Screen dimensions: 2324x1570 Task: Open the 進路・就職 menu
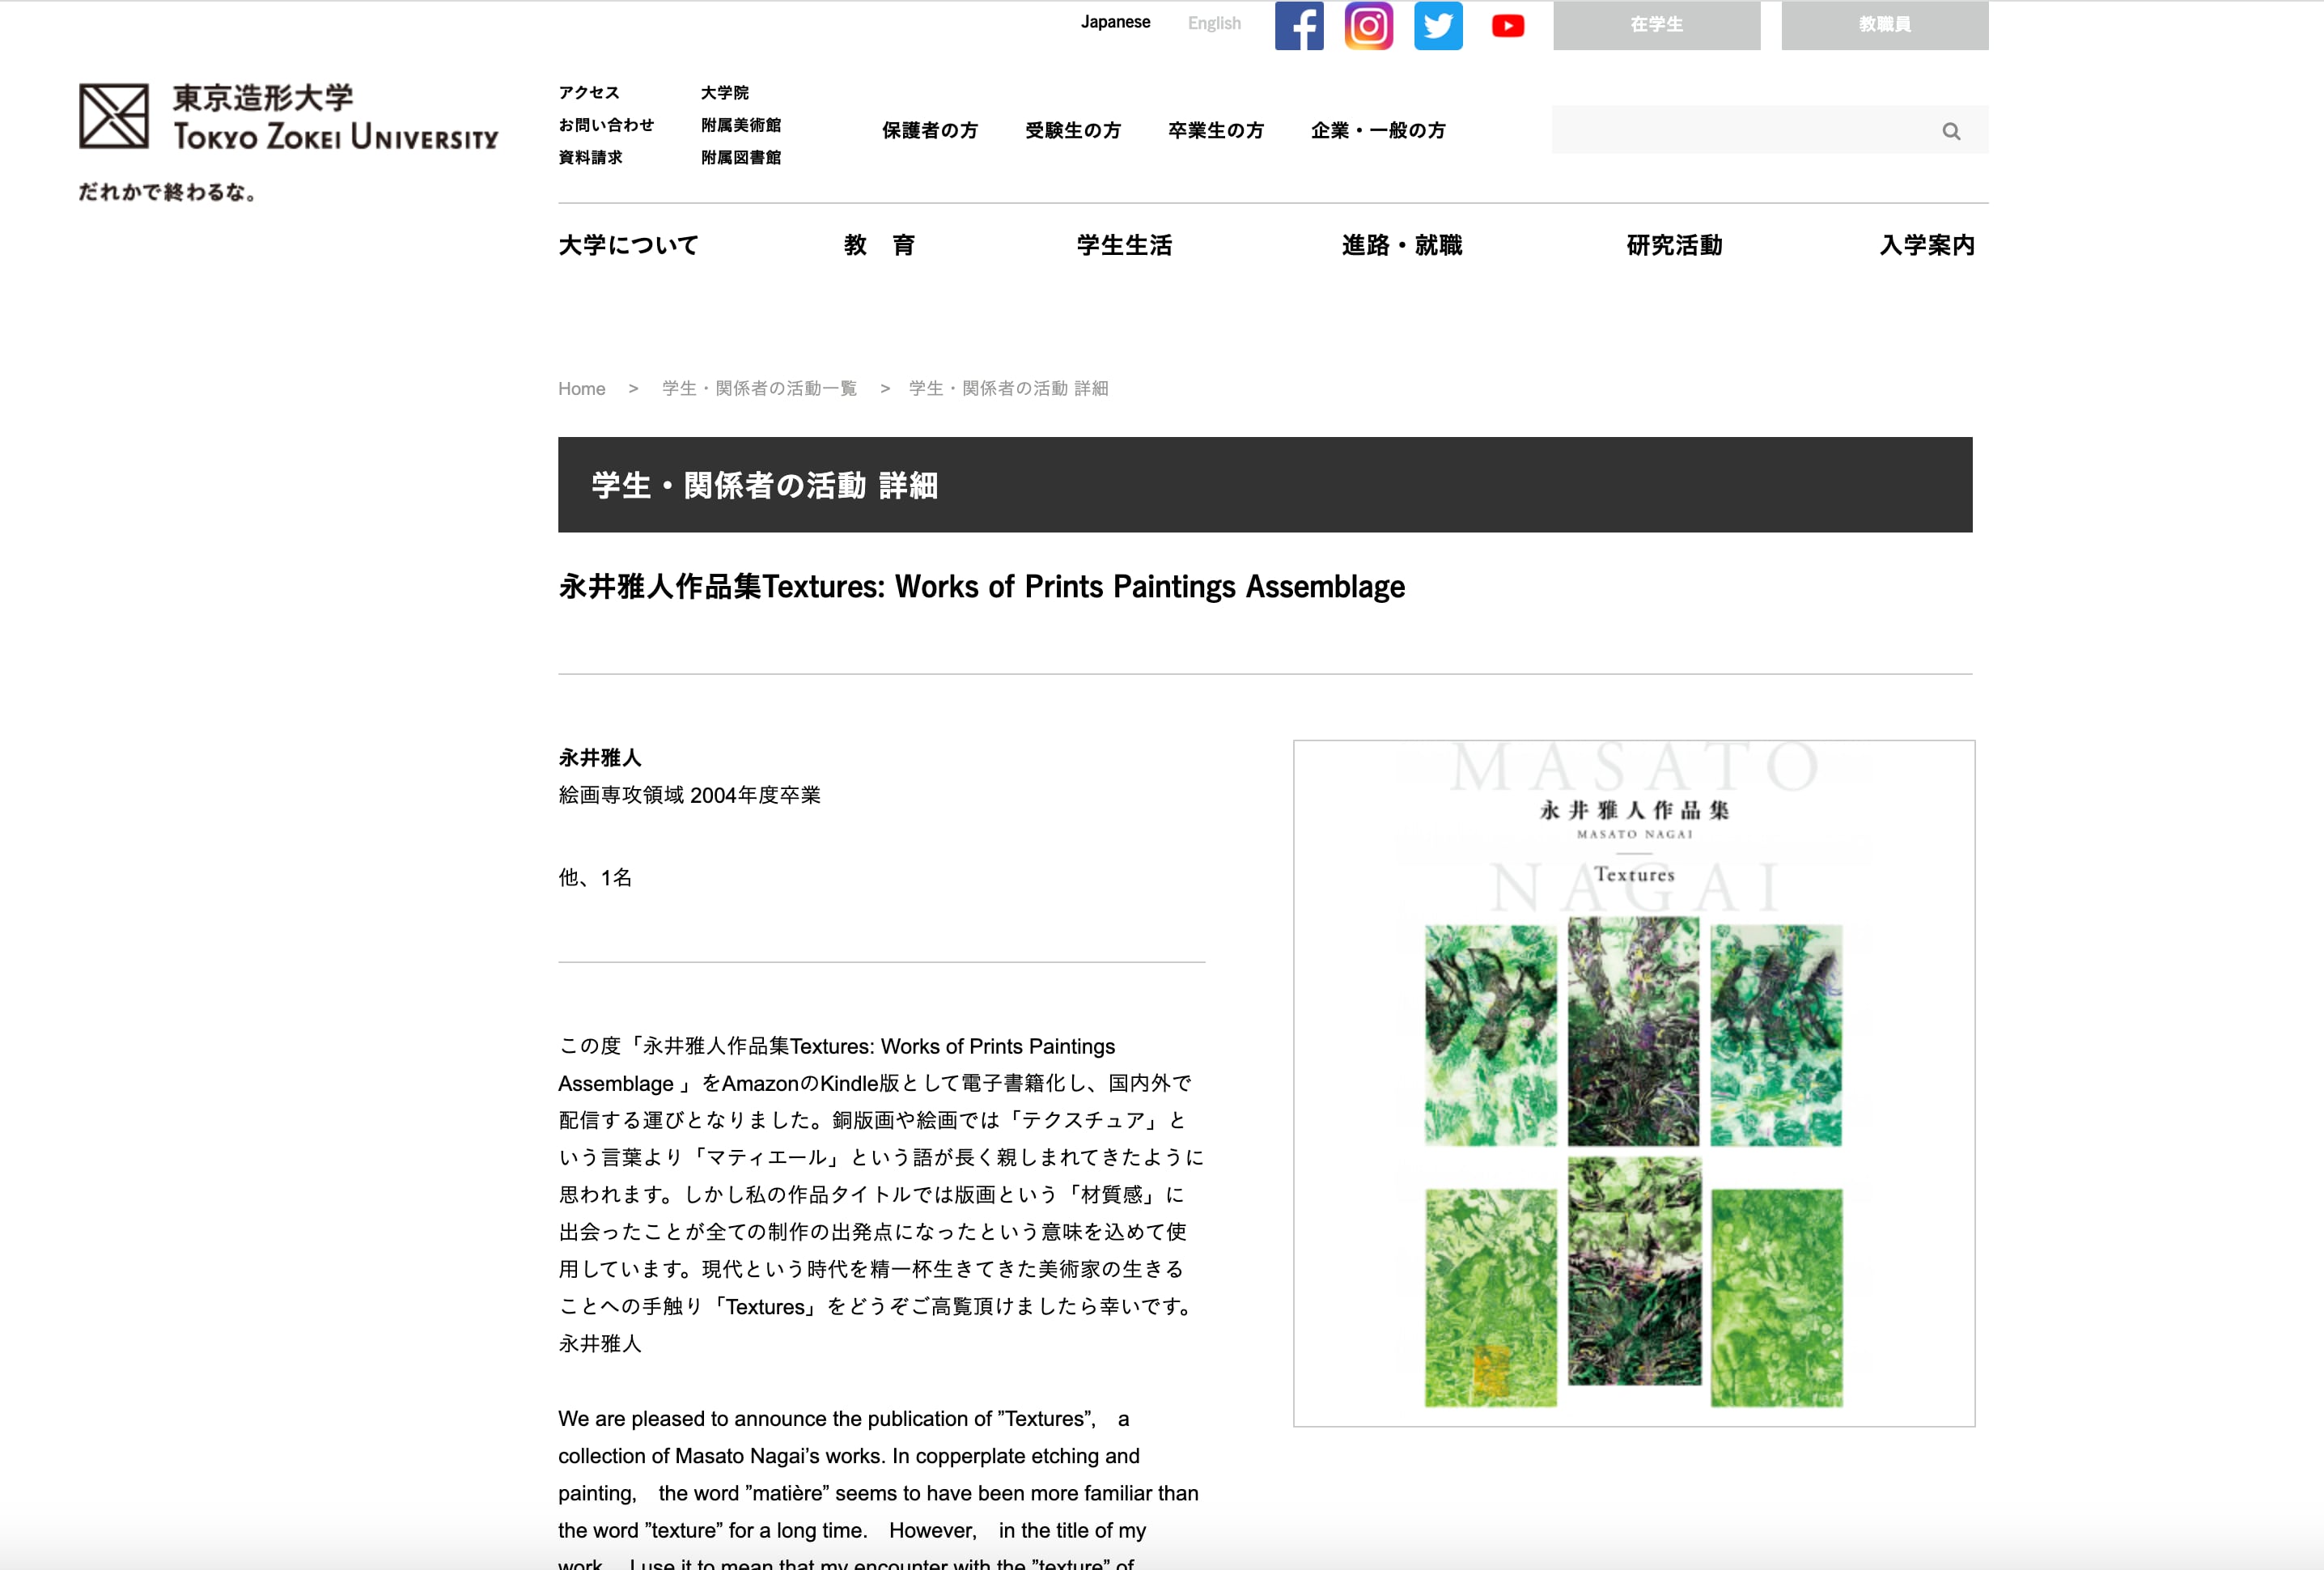tap(1401, 245)
